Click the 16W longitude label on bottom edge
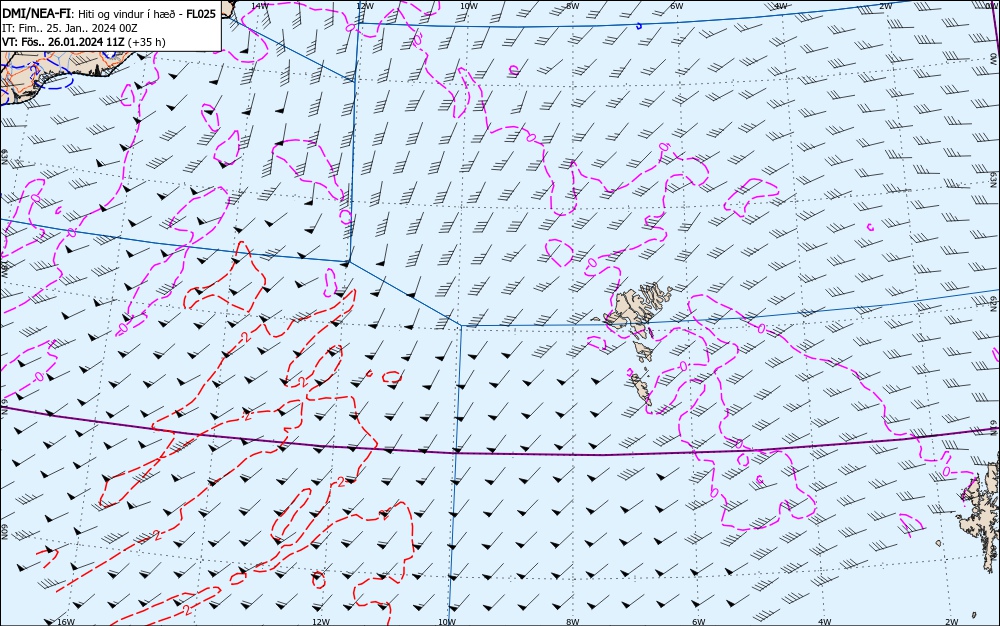Image resolution: width=1000 pixels, height=626 pixels. pyautogui.click(x=66, y=622)
